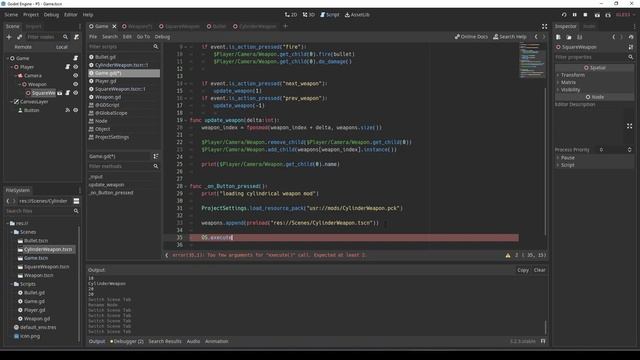
Task: Toggle Button node visibility
Action: click(76, 110)
